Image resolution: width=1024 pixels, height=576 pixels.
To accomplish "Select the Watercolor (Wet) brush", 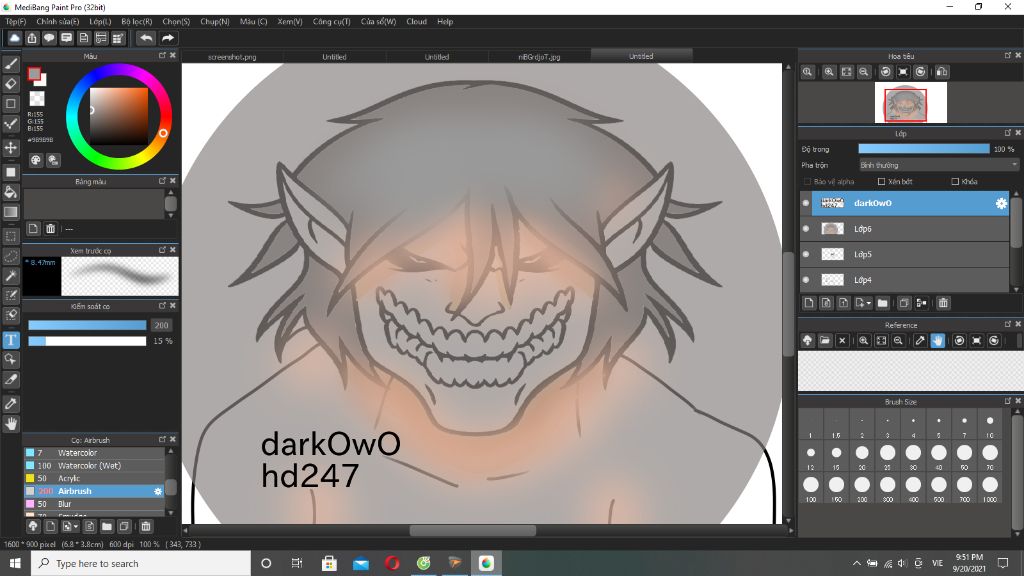I will point(94,466).
